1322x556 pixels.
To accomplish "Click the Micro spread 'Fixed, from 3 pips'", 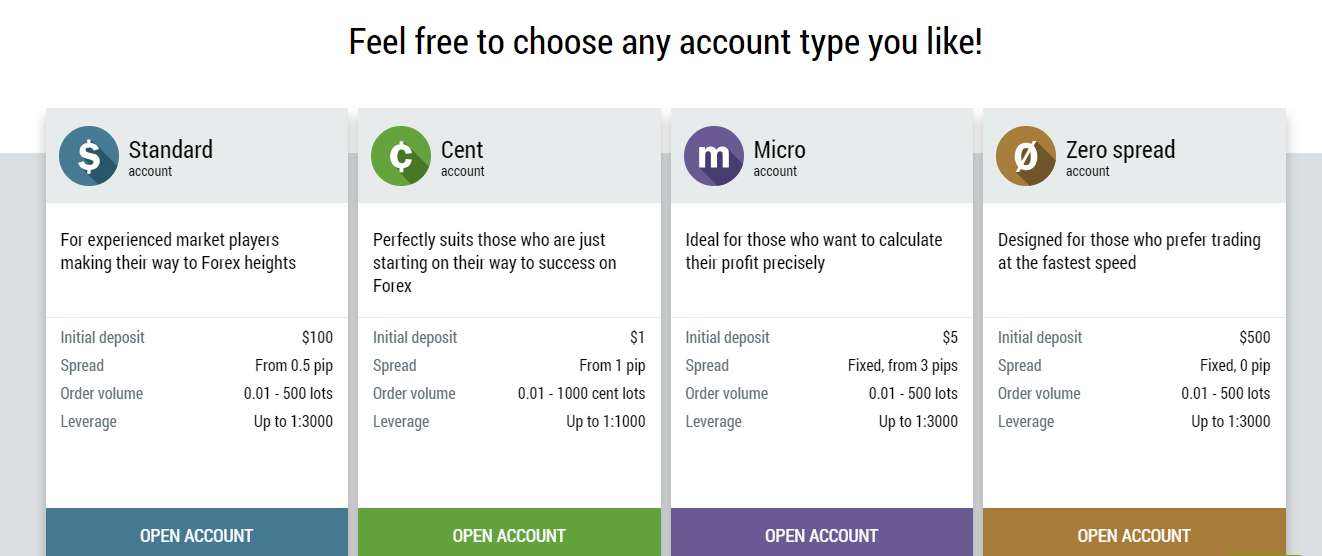I will 902,366.
